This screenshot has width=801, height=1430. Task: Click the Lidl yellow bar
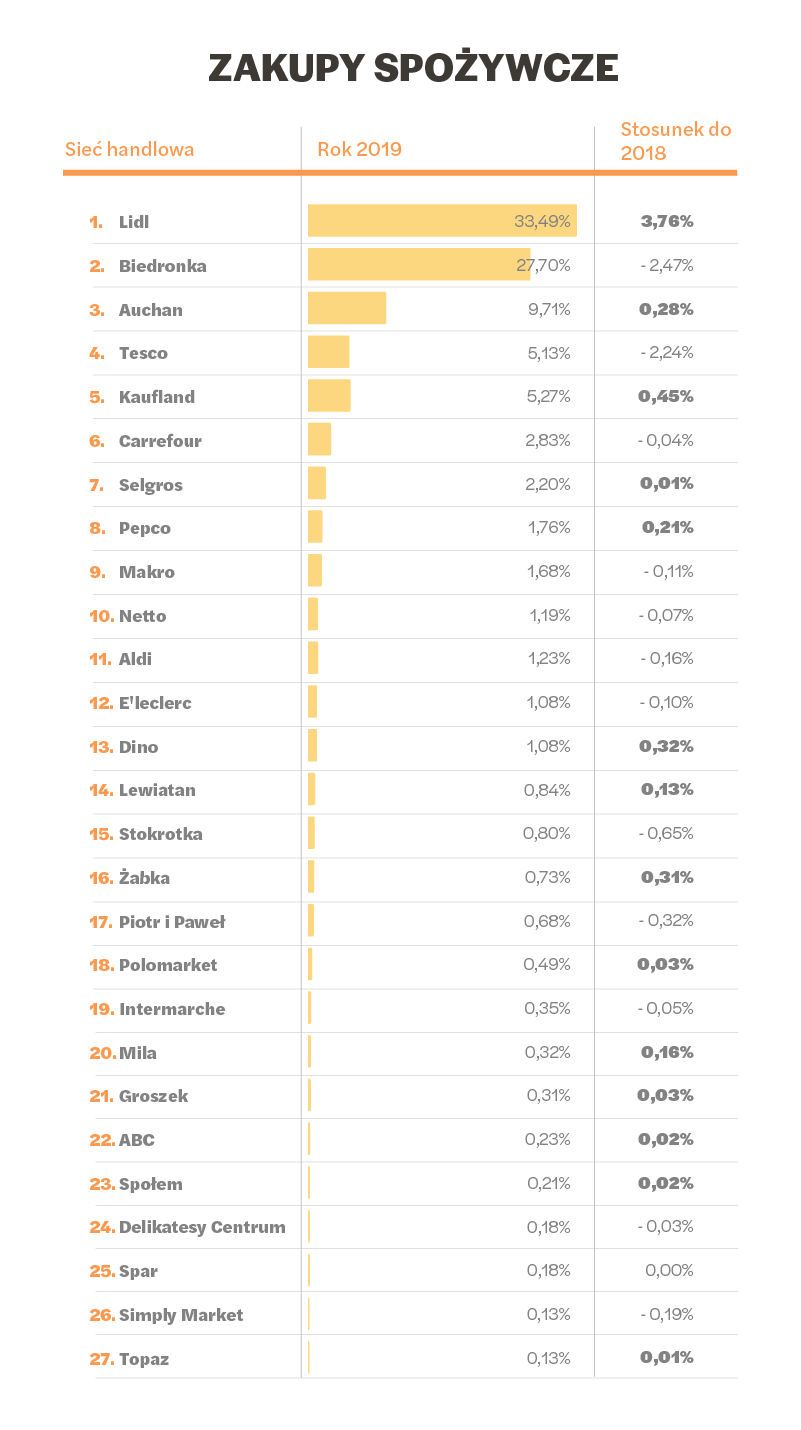pyautogui.click(x=441, y=221)
